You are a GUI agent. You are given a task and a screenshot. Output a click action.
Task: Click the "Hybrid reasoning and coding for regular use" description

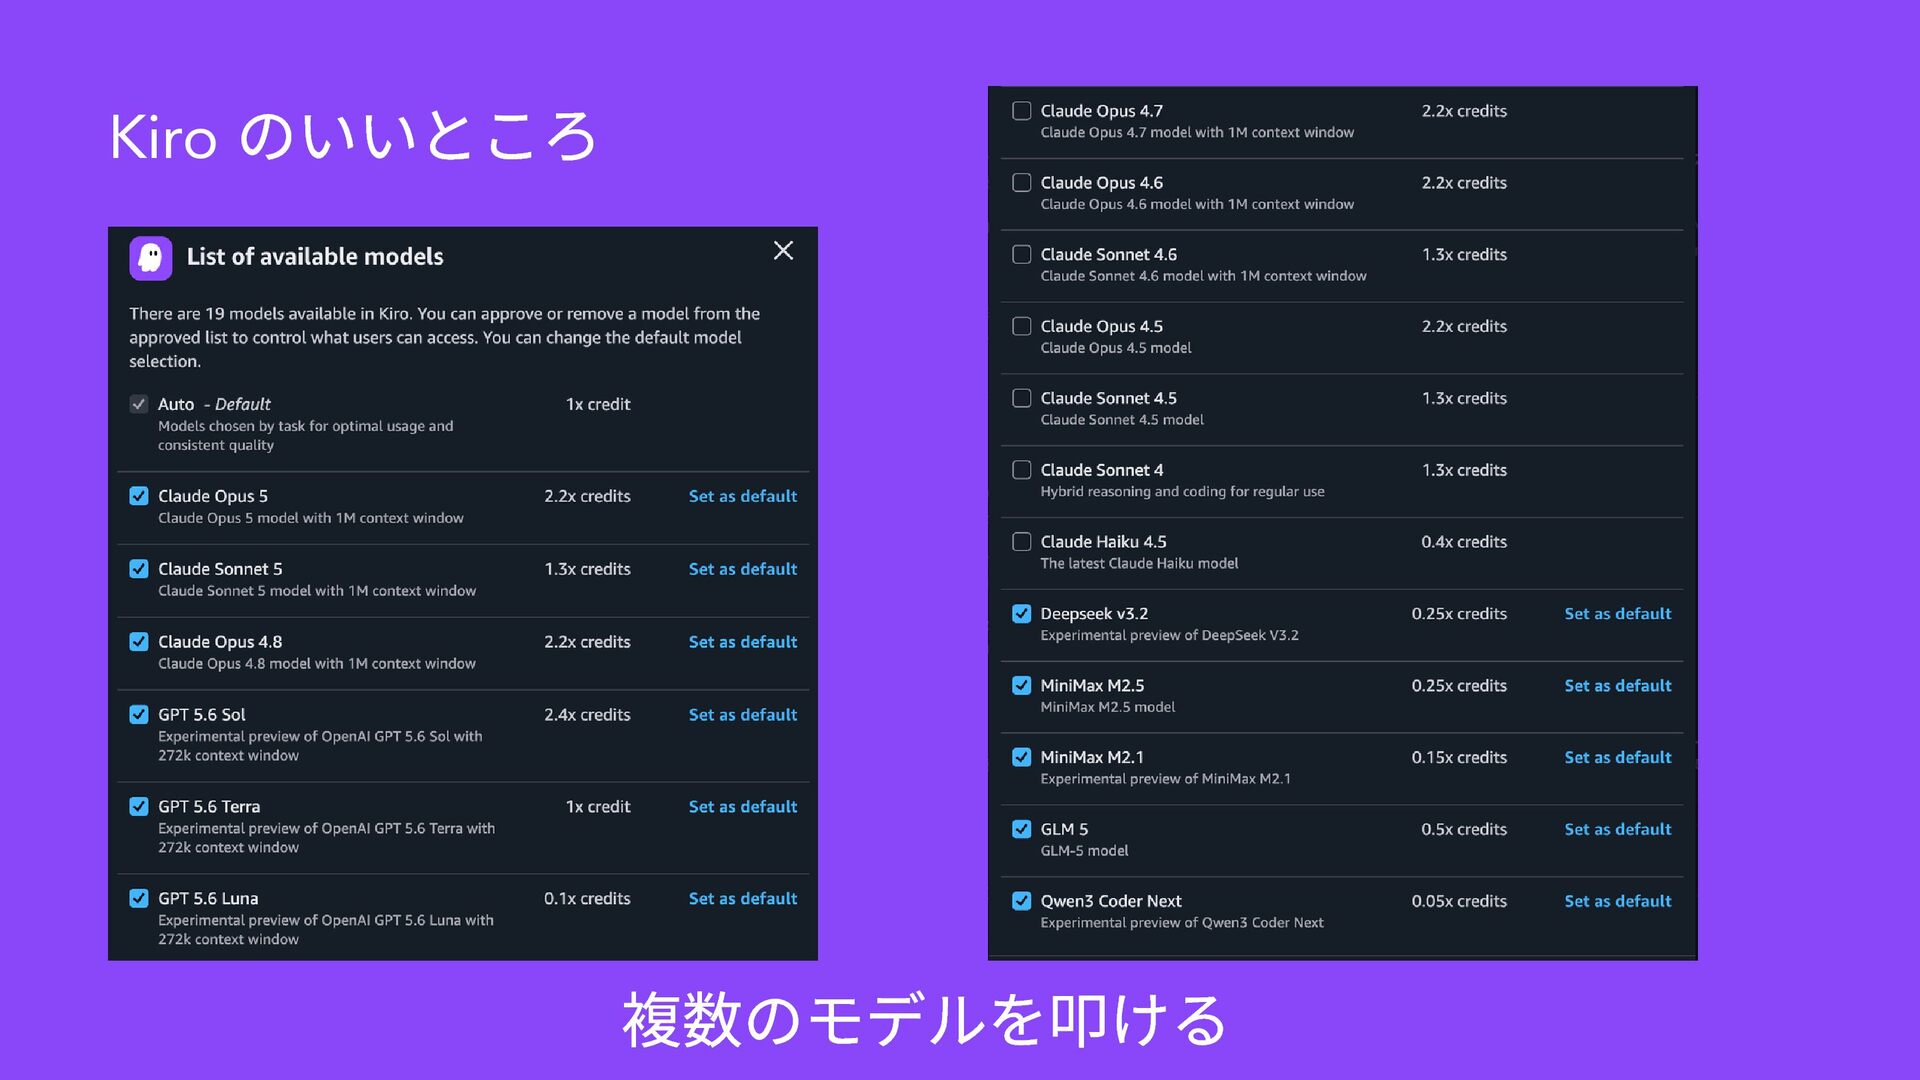(x=1182, y=492)
